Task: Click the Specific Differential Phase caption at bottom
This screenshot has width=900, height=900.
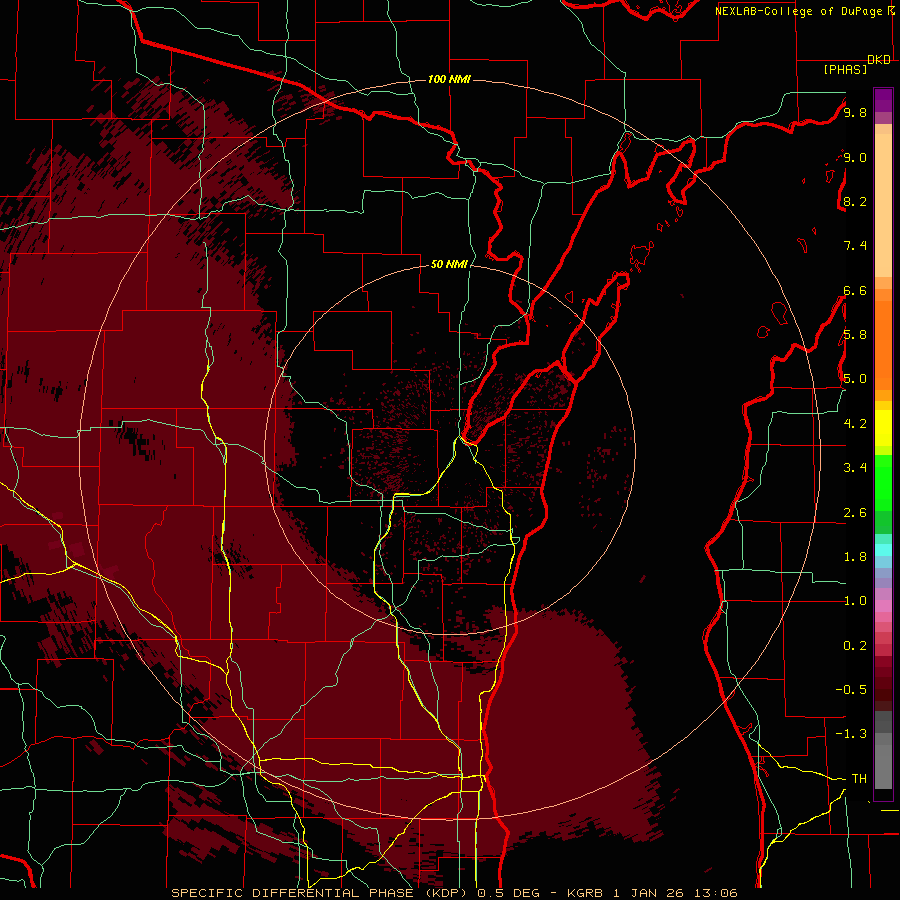Action: click(x=454, y=893)
